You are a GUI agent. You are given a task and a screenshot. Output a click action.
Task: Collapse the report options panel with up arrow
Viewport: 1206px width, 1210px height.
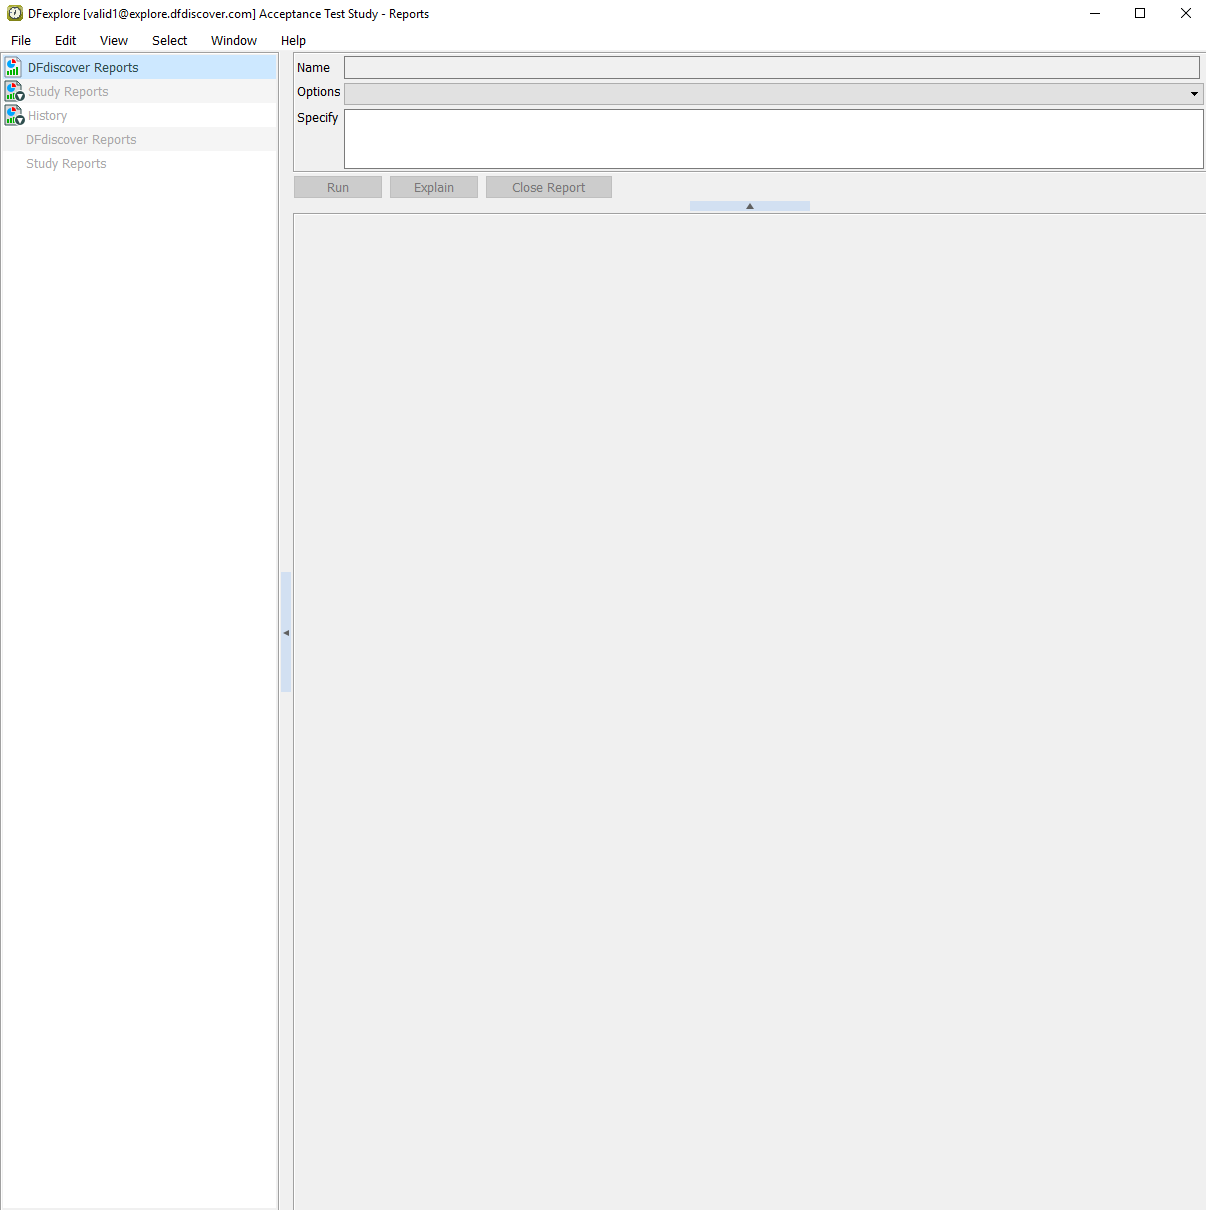point(749,206)
